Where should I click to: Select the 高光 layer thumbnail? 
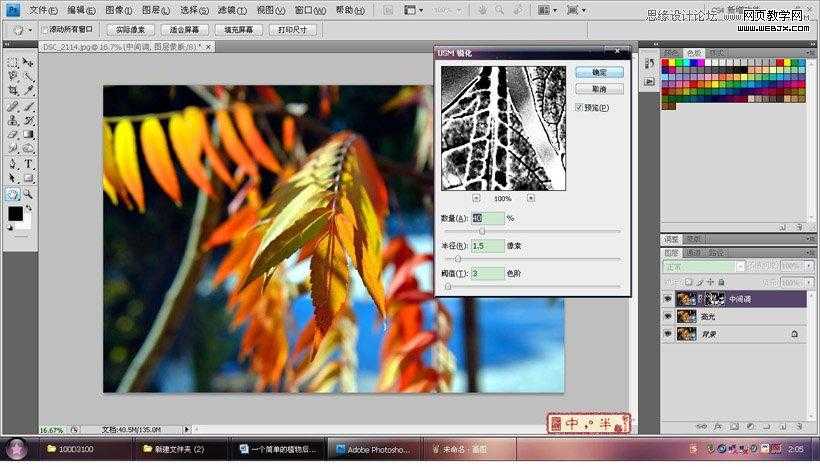[x=686, y=316]
